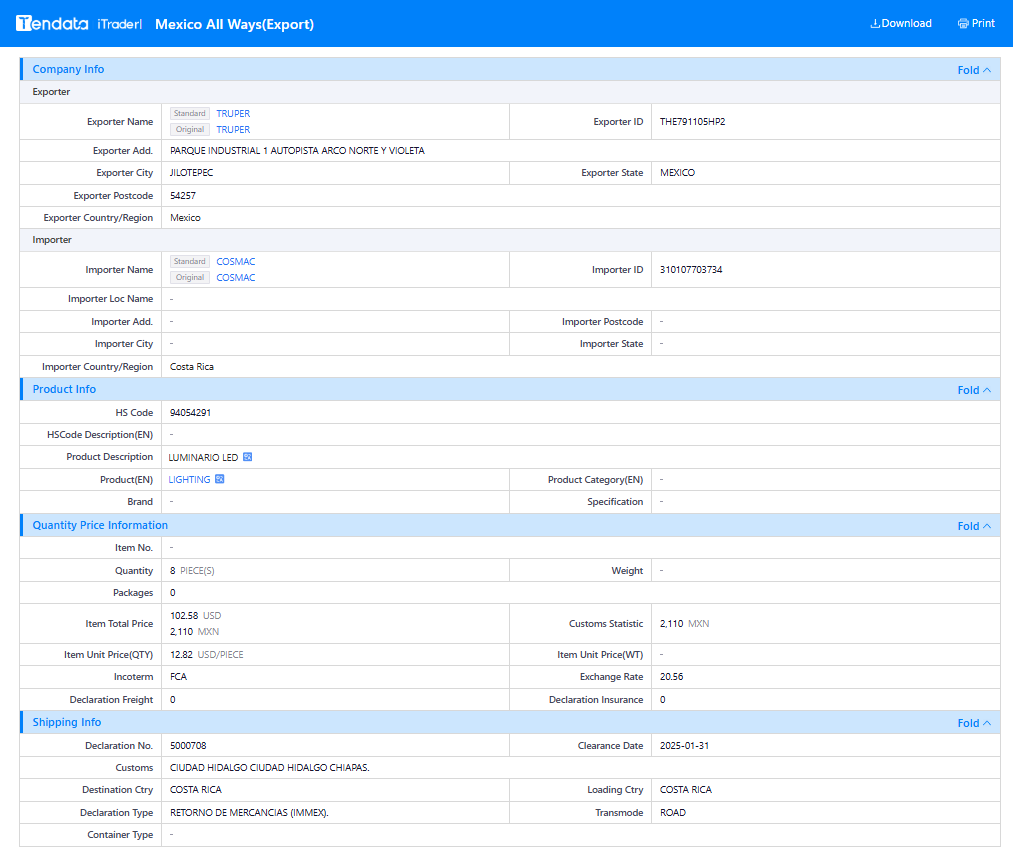
Task: Click exporter postcode 54257
Action: coord(183,196)
